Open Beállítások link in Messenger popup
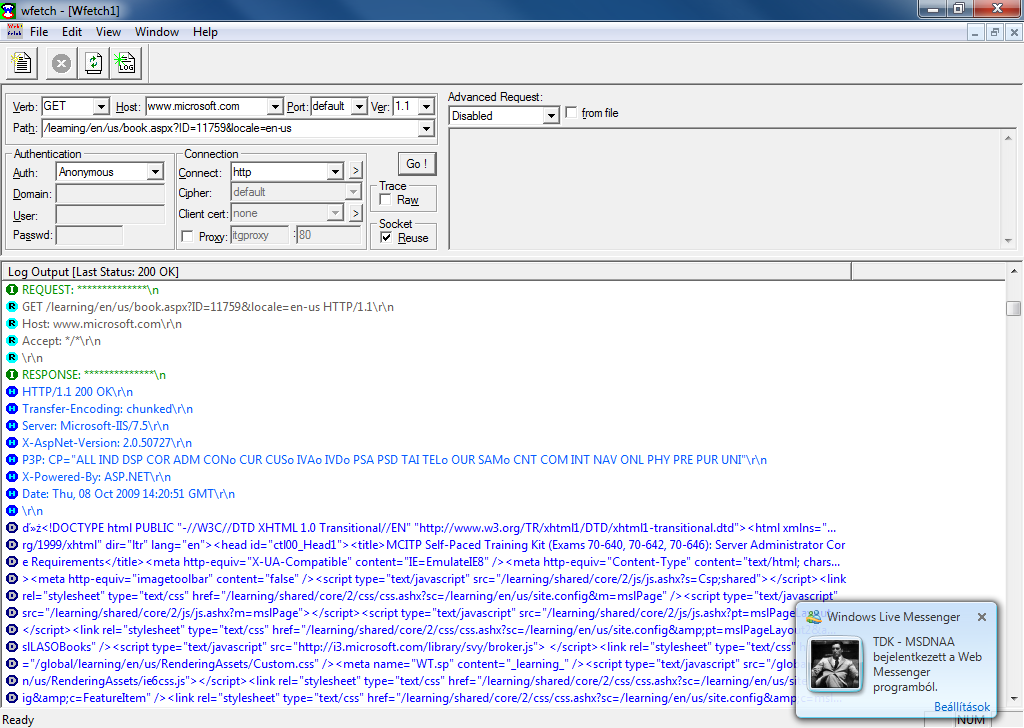1024x728 pixels. 961,706
